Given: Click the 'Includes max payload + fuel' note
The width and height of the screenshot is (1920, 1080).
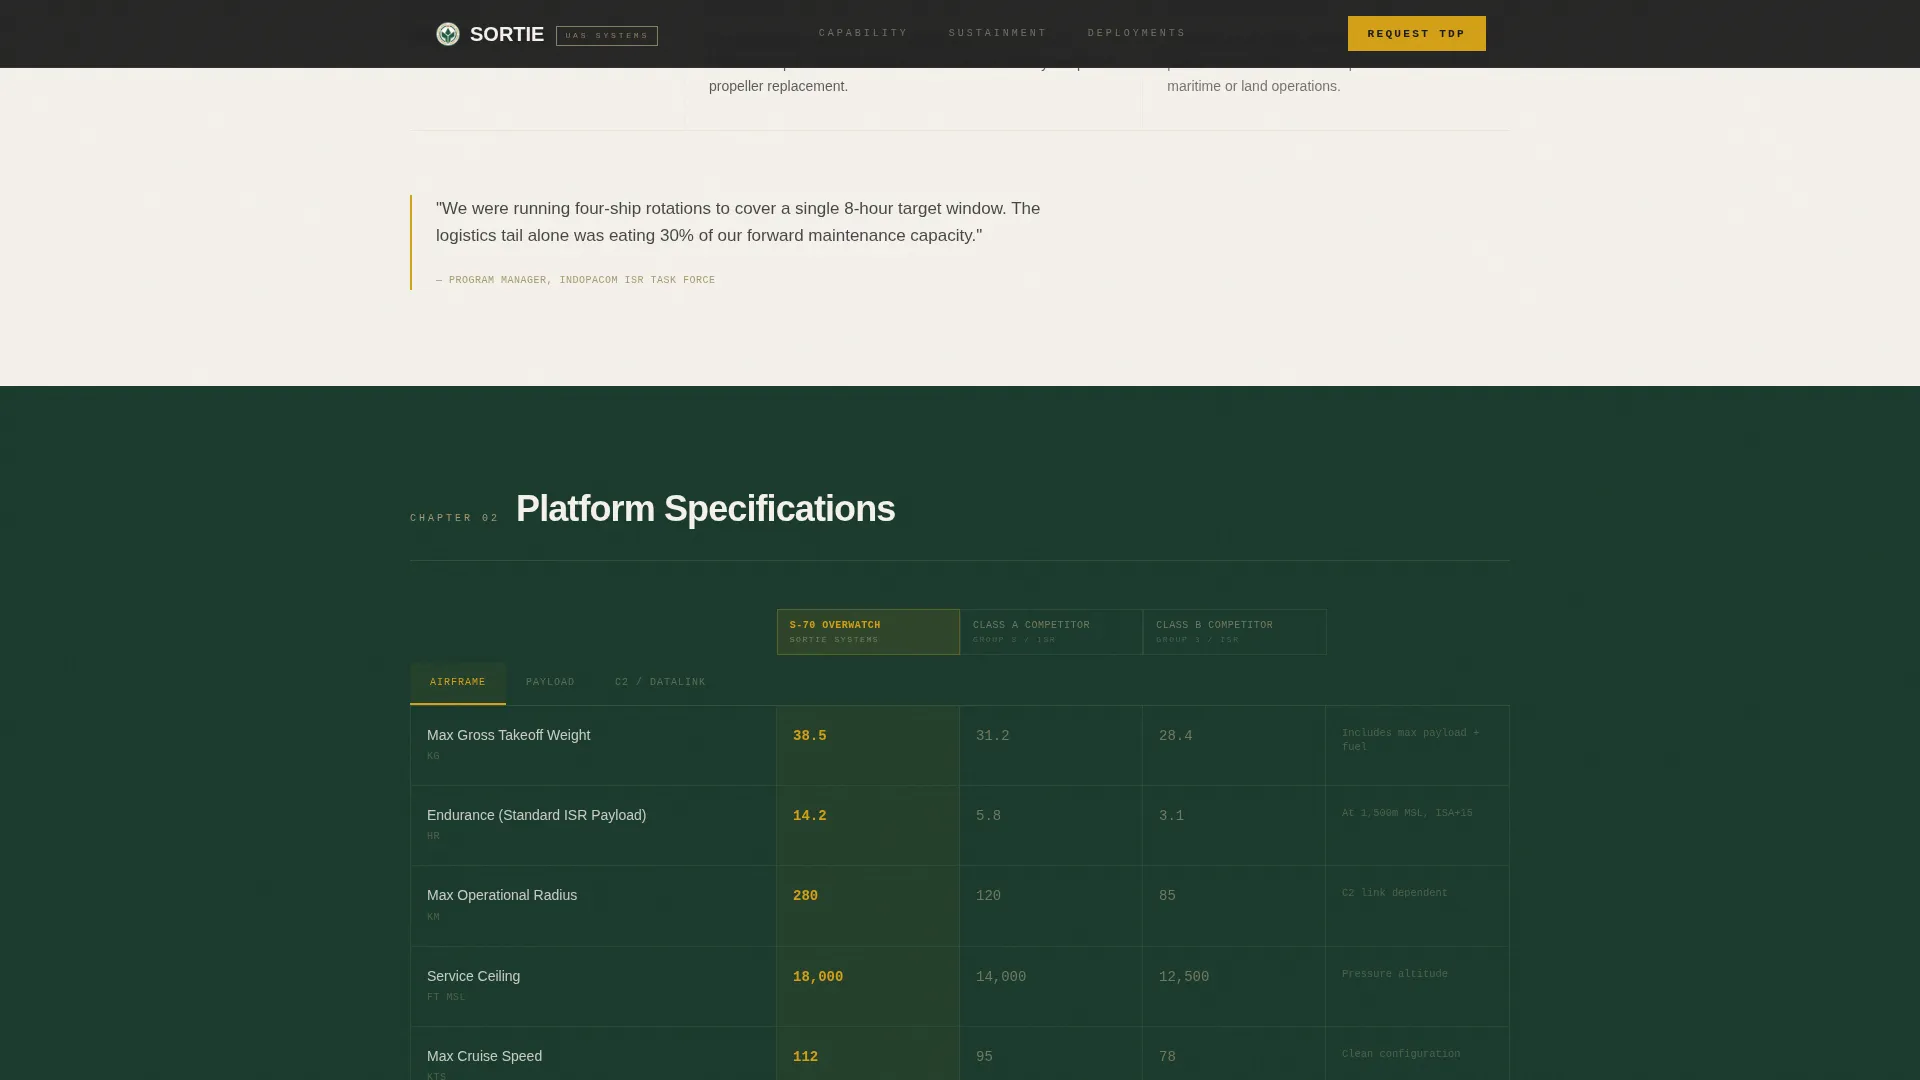Looking at the screenshot, I should pos(1410,740).
